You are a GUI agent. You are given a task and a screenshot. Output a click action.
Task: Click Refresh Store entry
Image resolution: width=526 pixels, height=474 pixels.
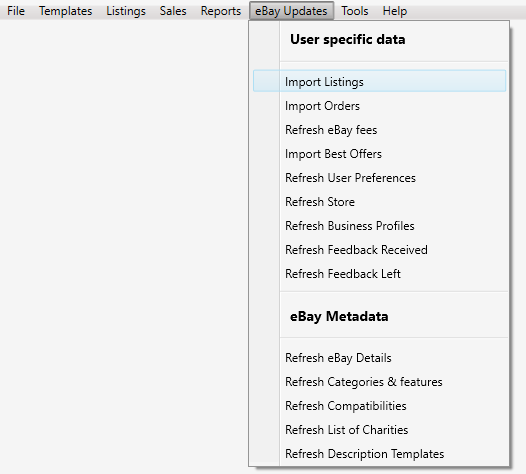(379, 202)
